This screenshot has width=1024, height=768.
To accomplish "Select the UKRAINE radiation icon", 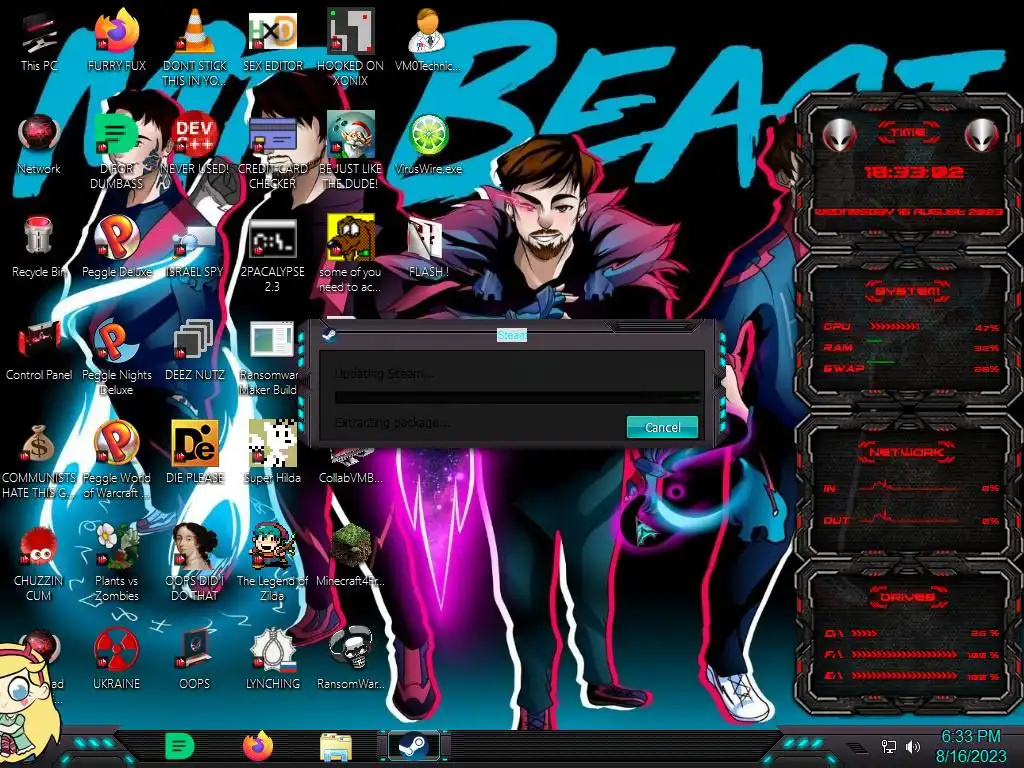I will click(116, 660).
